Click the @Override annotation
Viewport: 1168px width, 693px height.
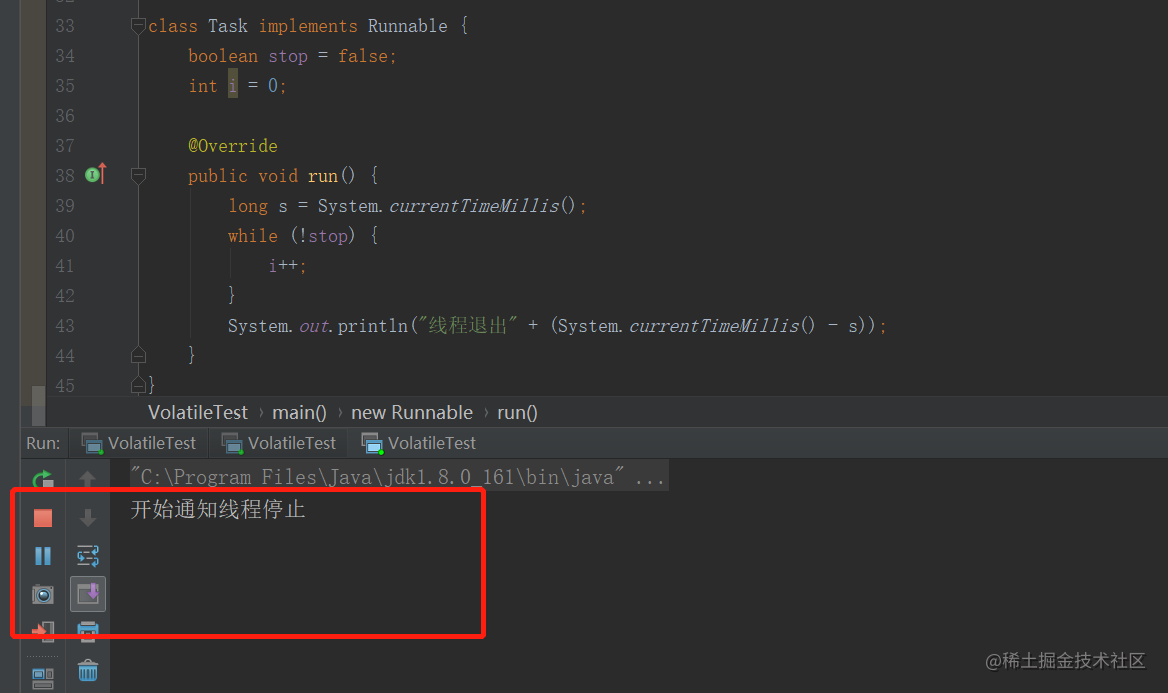233,146
